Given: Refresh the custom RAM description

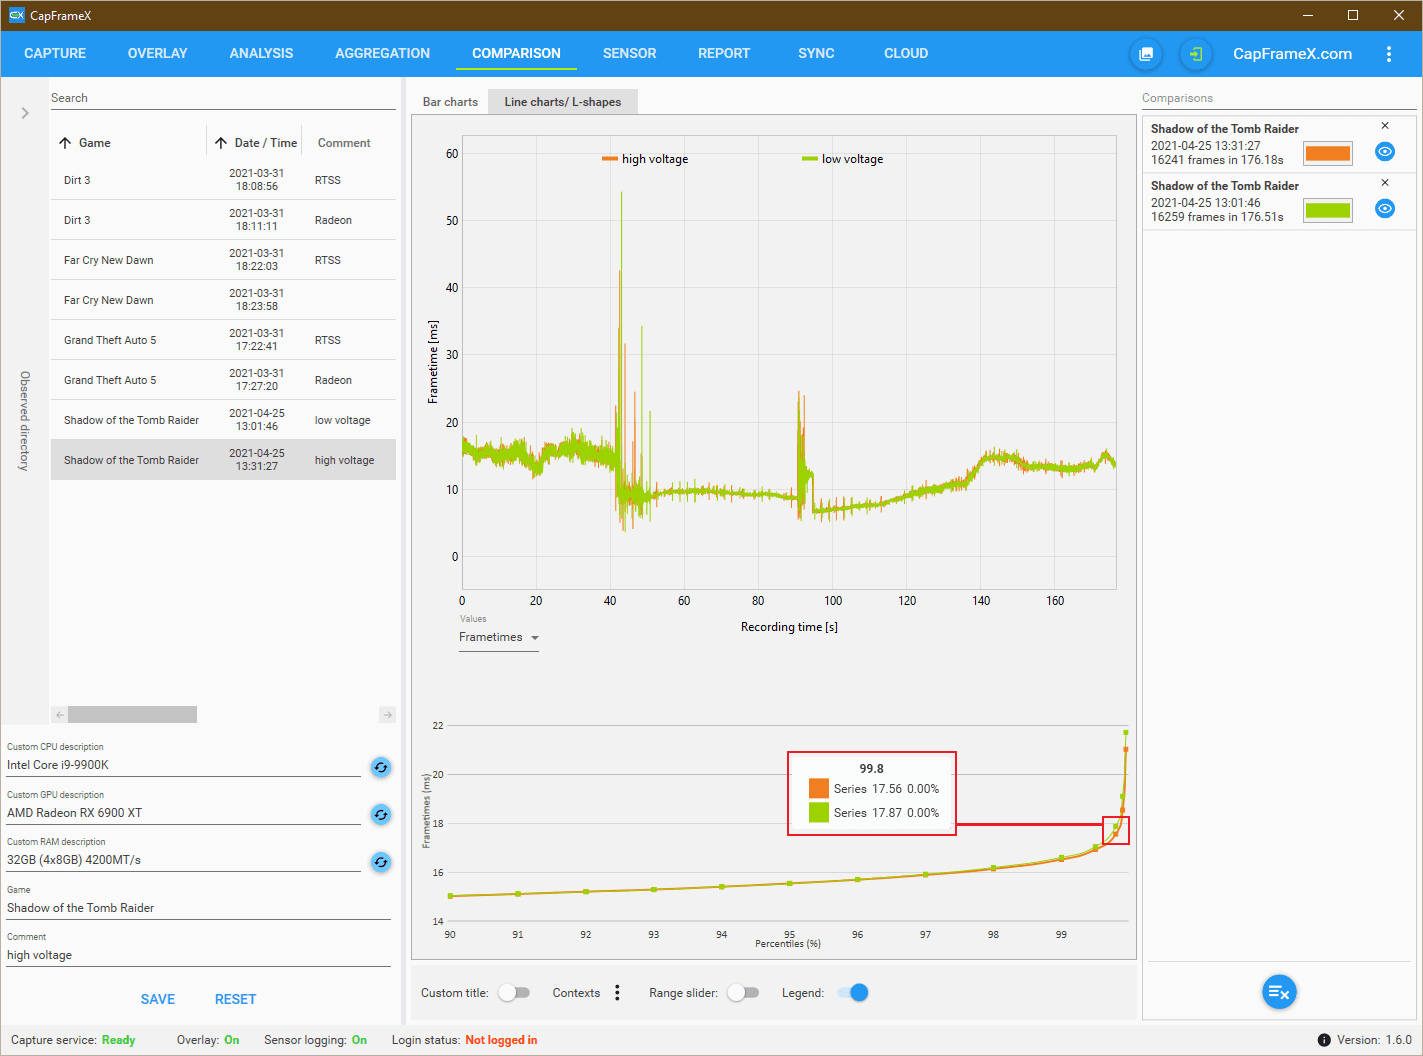Looking at the screenshot, I should click(x=381, y=862).
